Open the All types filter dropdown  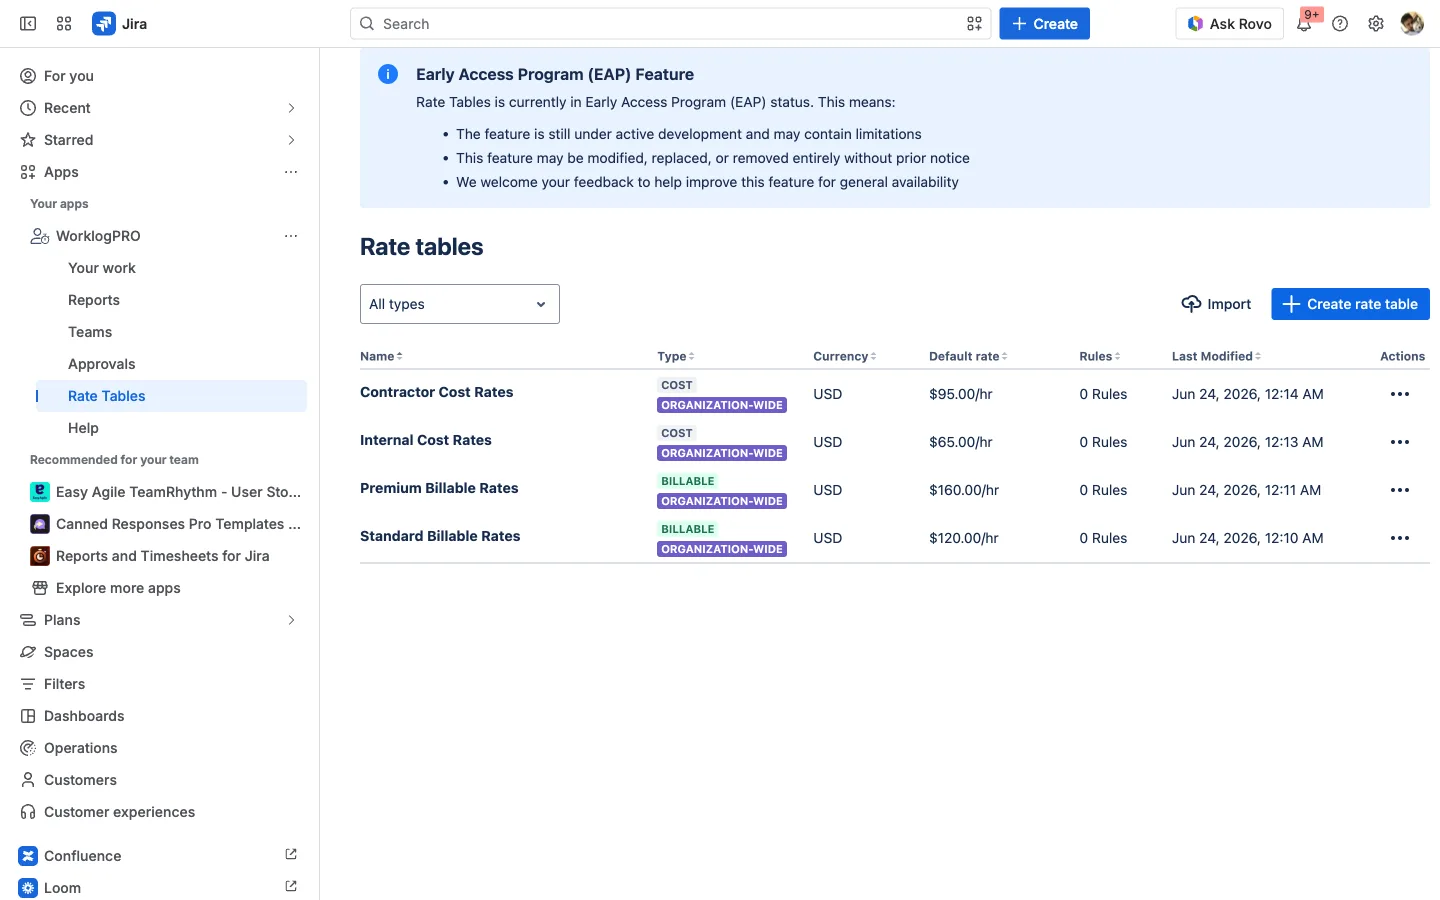coord(460,304)
